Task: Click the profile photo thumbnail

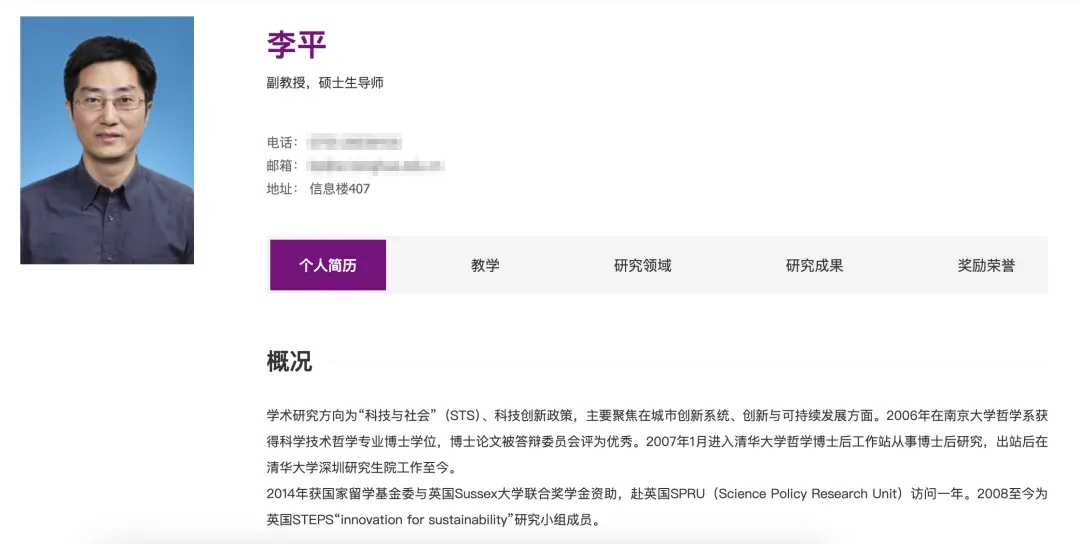Action: [x=107, y=140]
